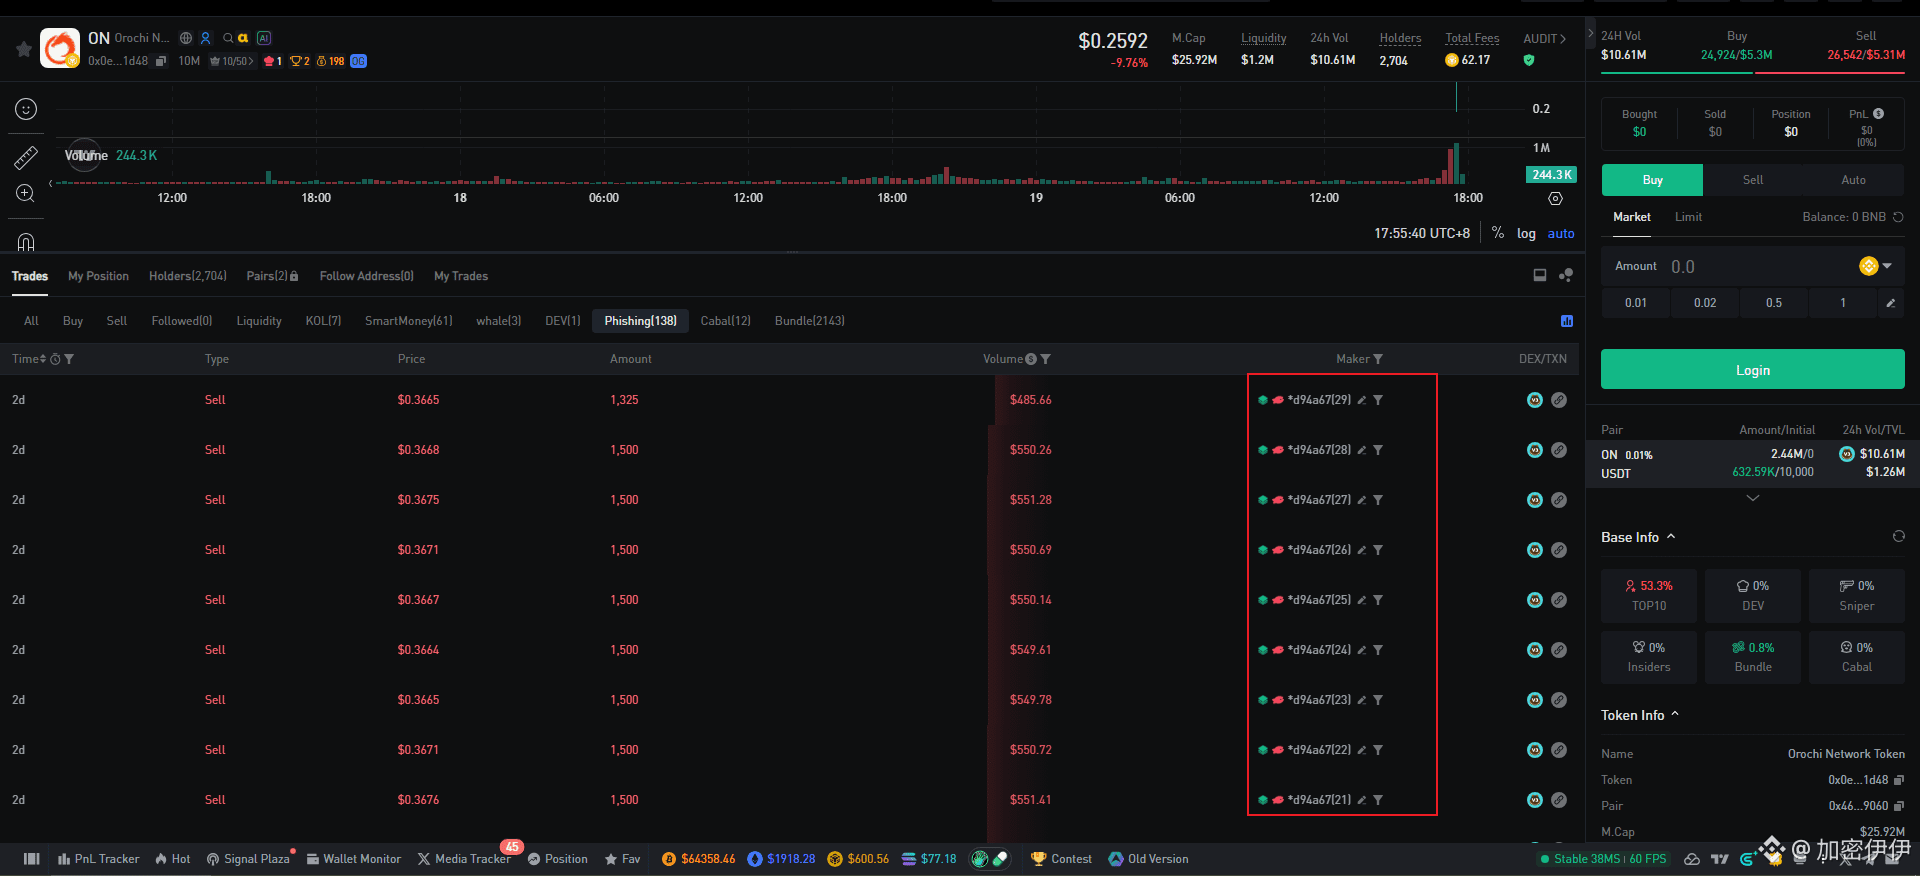The width and height of the screenshot is (1920, 876).
Task: Collapse the Token Info section
Action: pos(1675,715)
